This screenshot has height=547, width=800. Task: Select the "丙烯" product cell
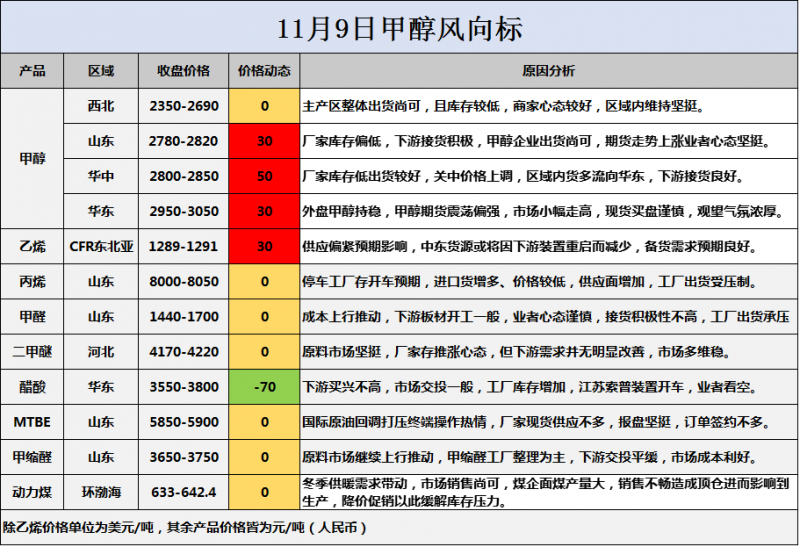(32, 282)
